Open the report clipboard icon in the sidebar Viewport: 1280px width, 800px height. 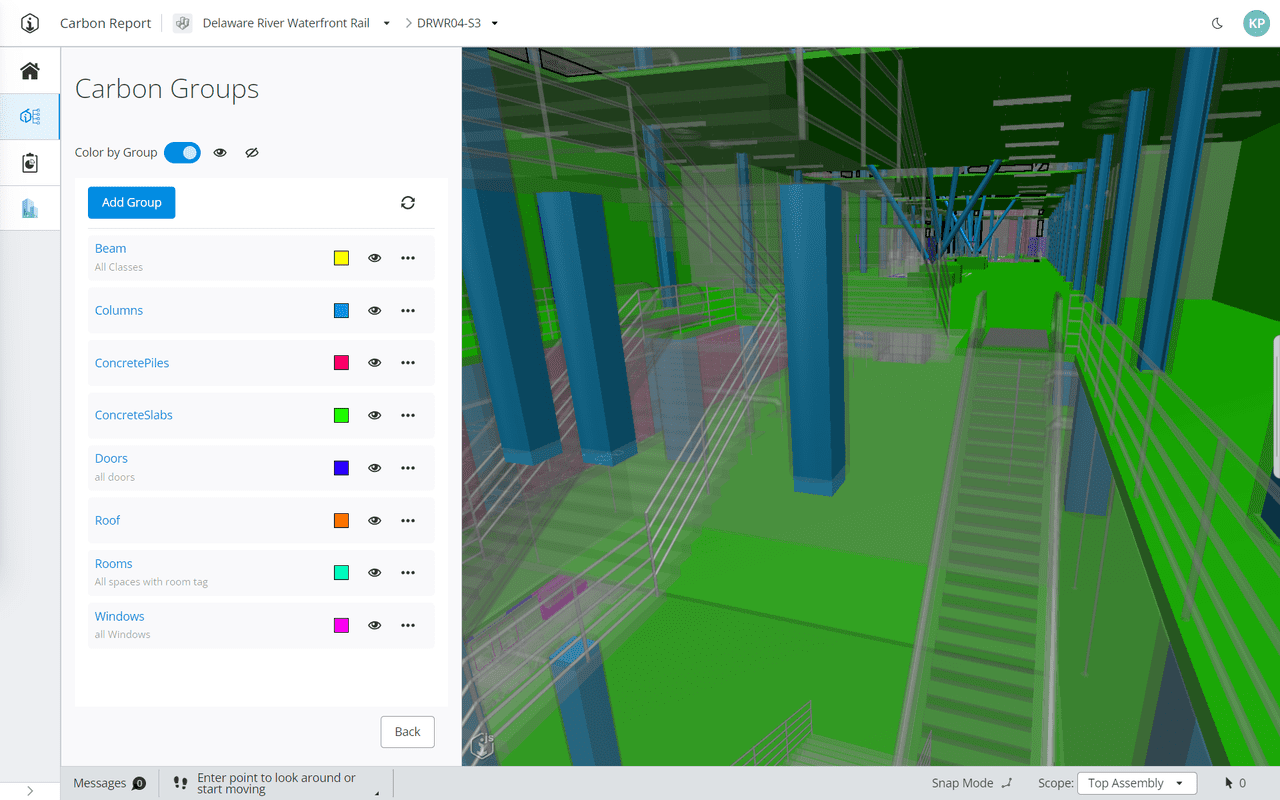pyautogui.click(x=29, y=162)
